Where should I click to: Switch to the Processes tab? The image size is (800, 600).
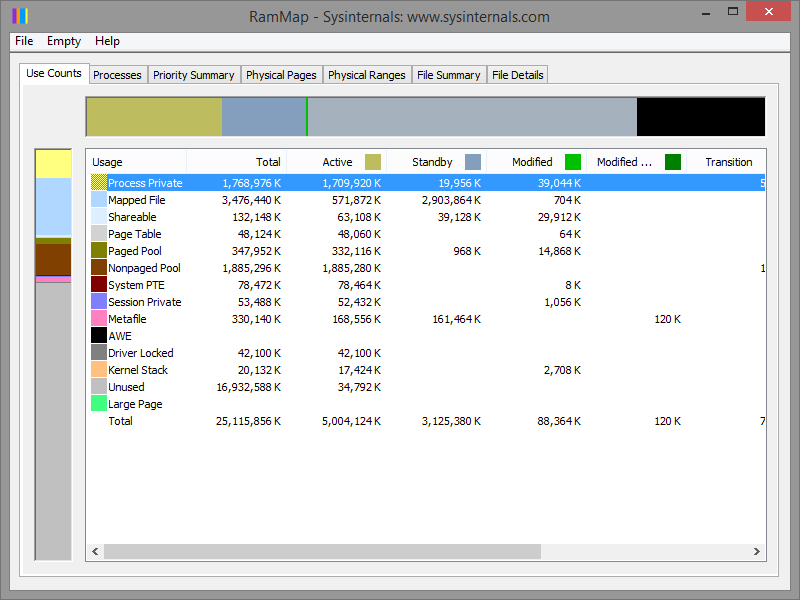117,75
